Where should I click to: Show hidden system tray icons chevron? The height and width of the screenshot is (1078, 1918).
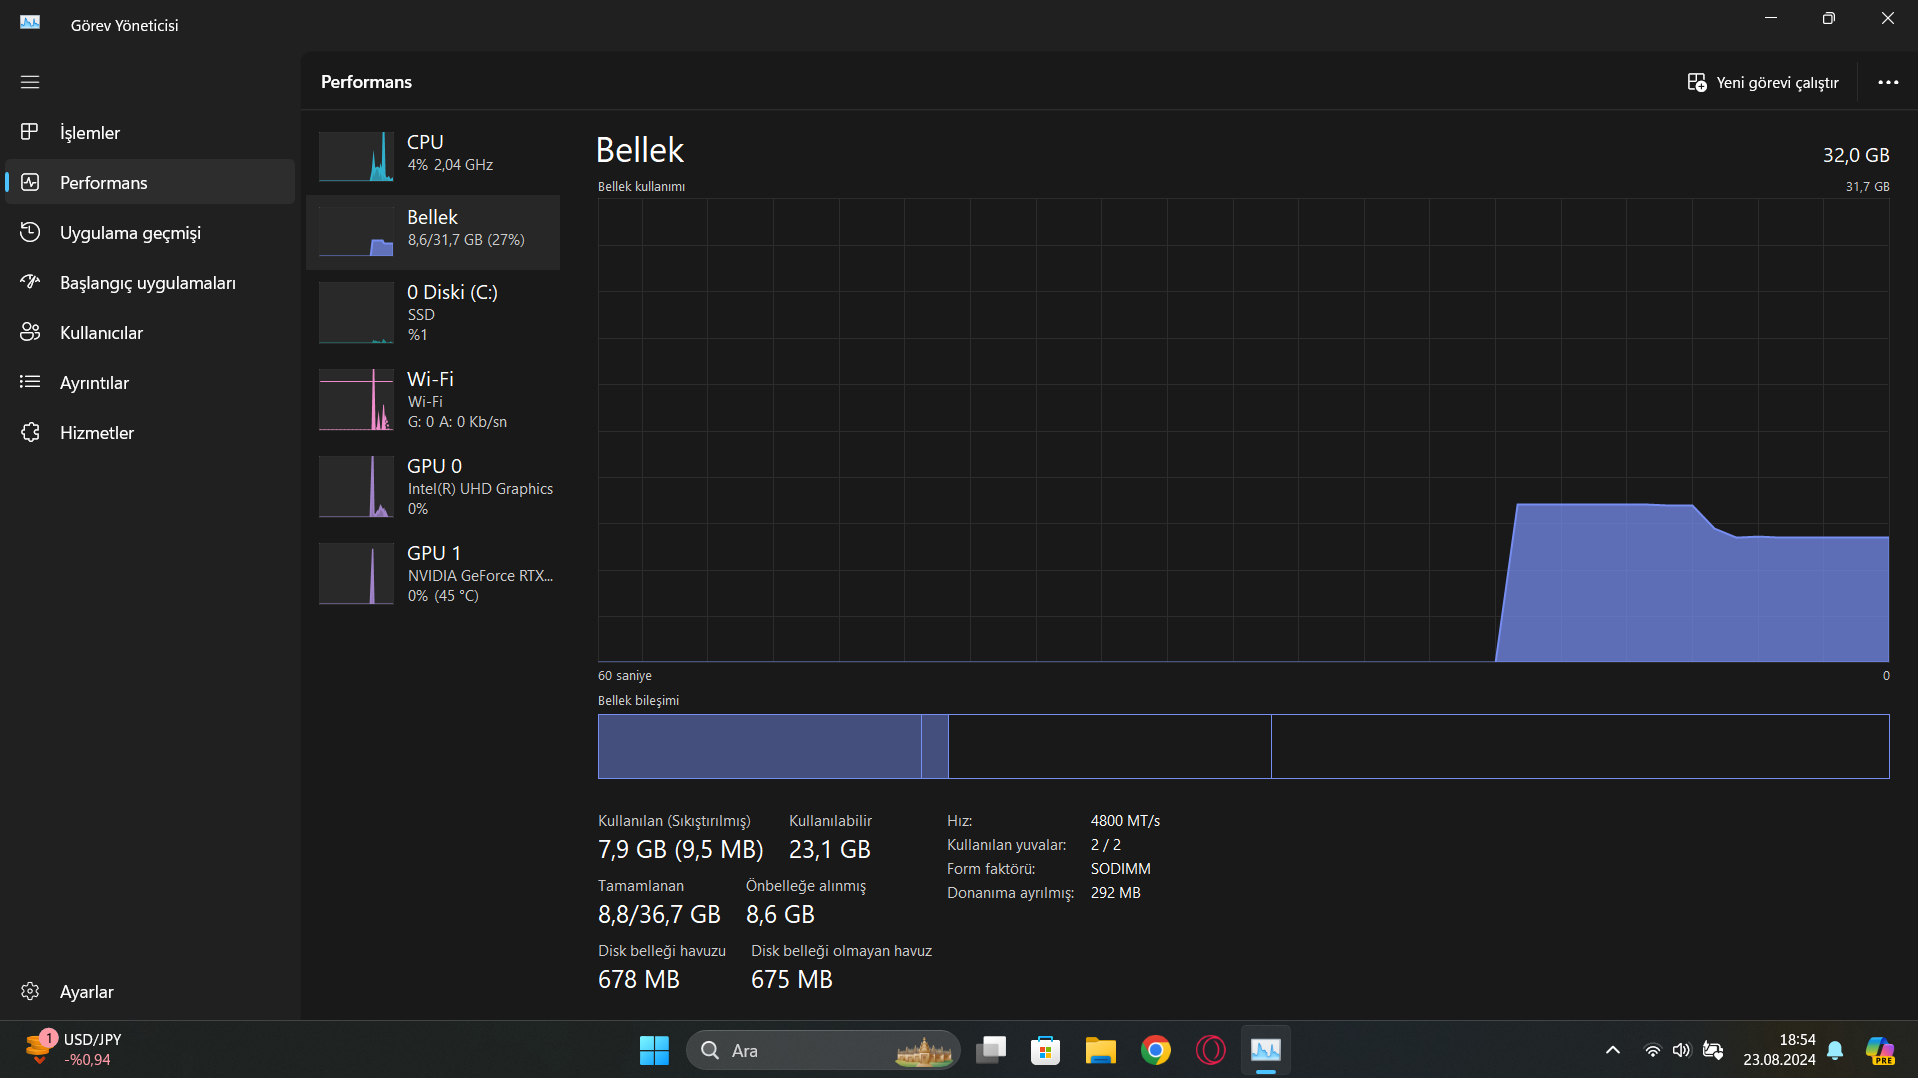coord(1612,1050)
